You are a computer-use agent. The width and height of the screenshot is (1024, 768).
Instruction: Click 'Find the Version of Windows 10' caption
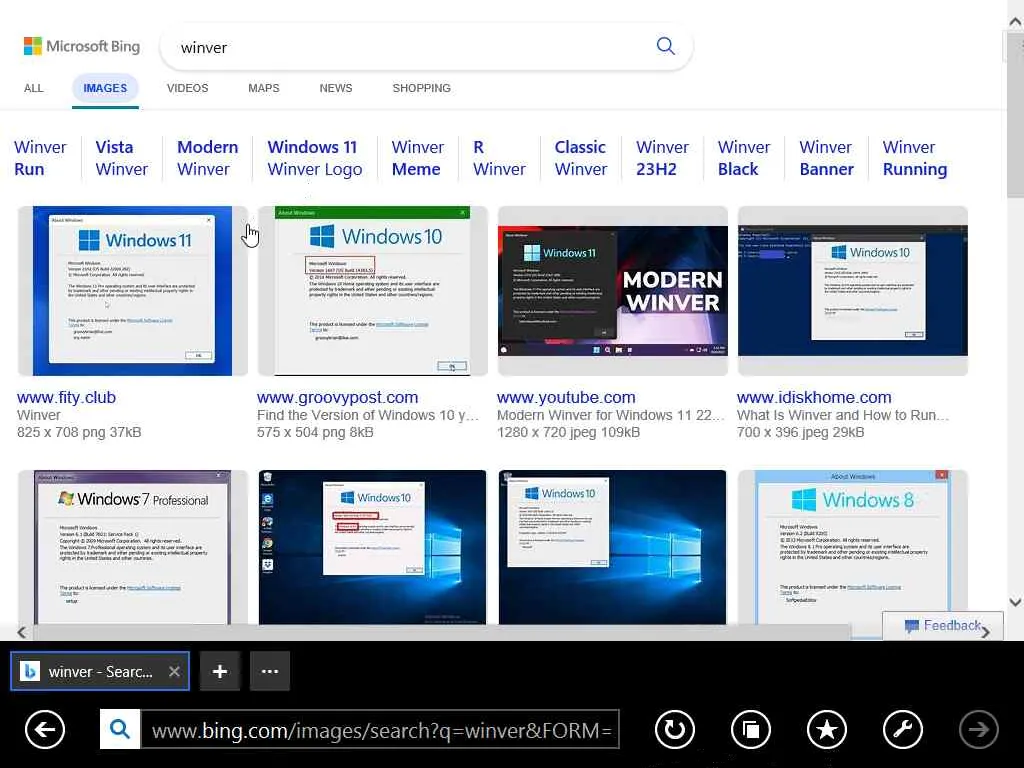pos(368,415)
